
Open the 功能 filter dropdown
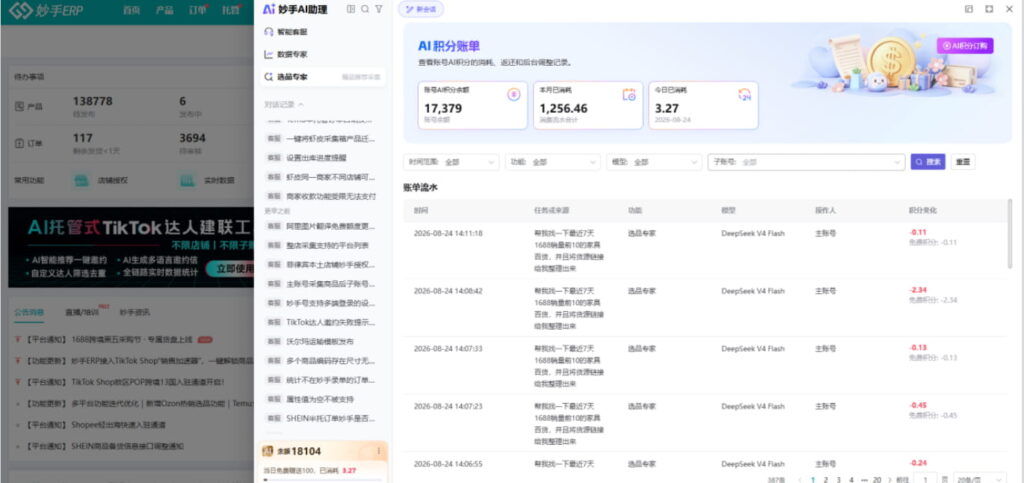552,162
